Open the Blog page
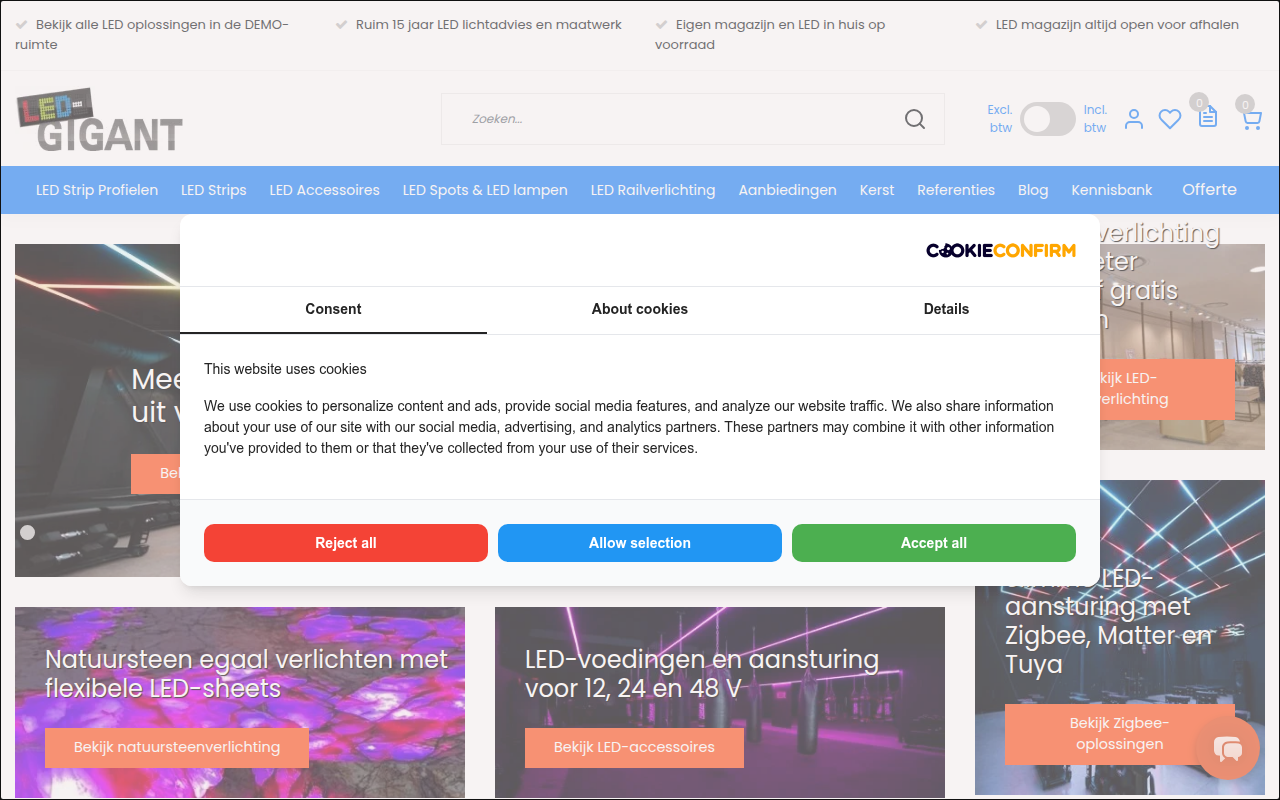1280x800 pixels. 1033,190
